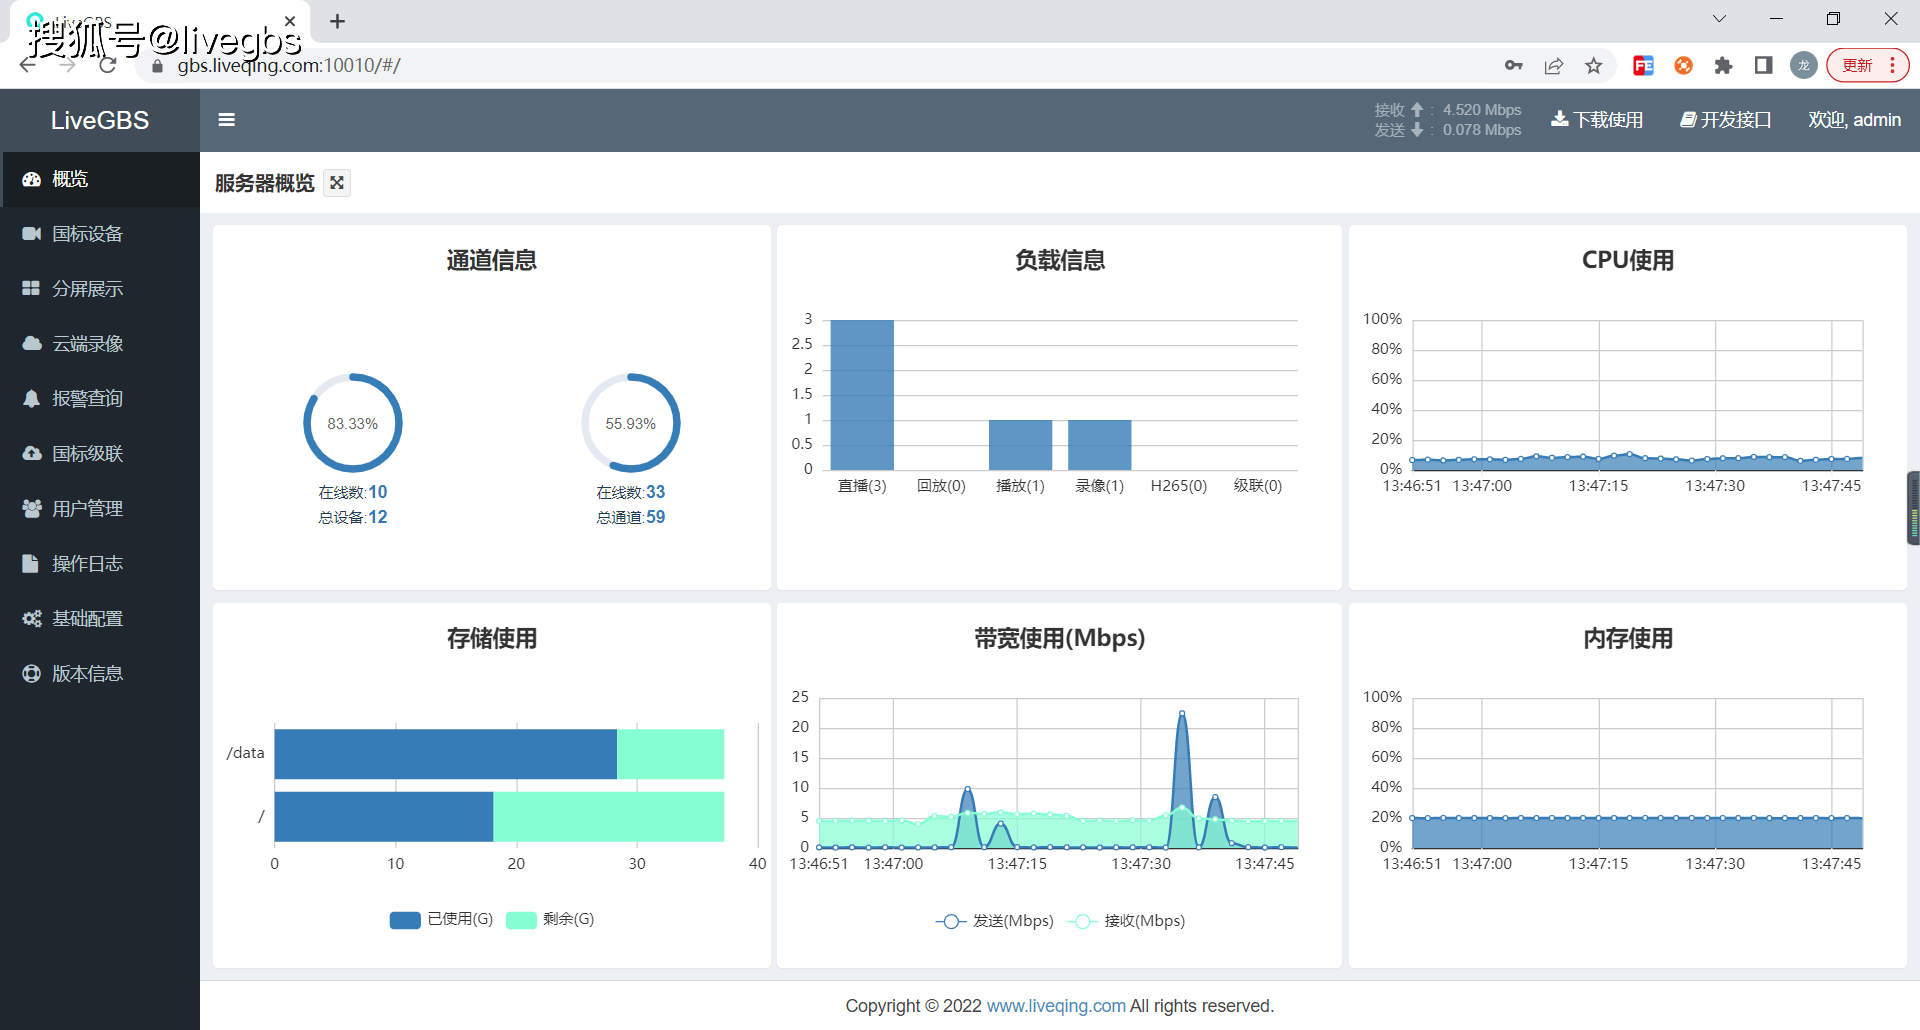This screenshot has width=1920, height=1030.
Task: Toggle the browser side panel icon
Action: [1764, 66]
